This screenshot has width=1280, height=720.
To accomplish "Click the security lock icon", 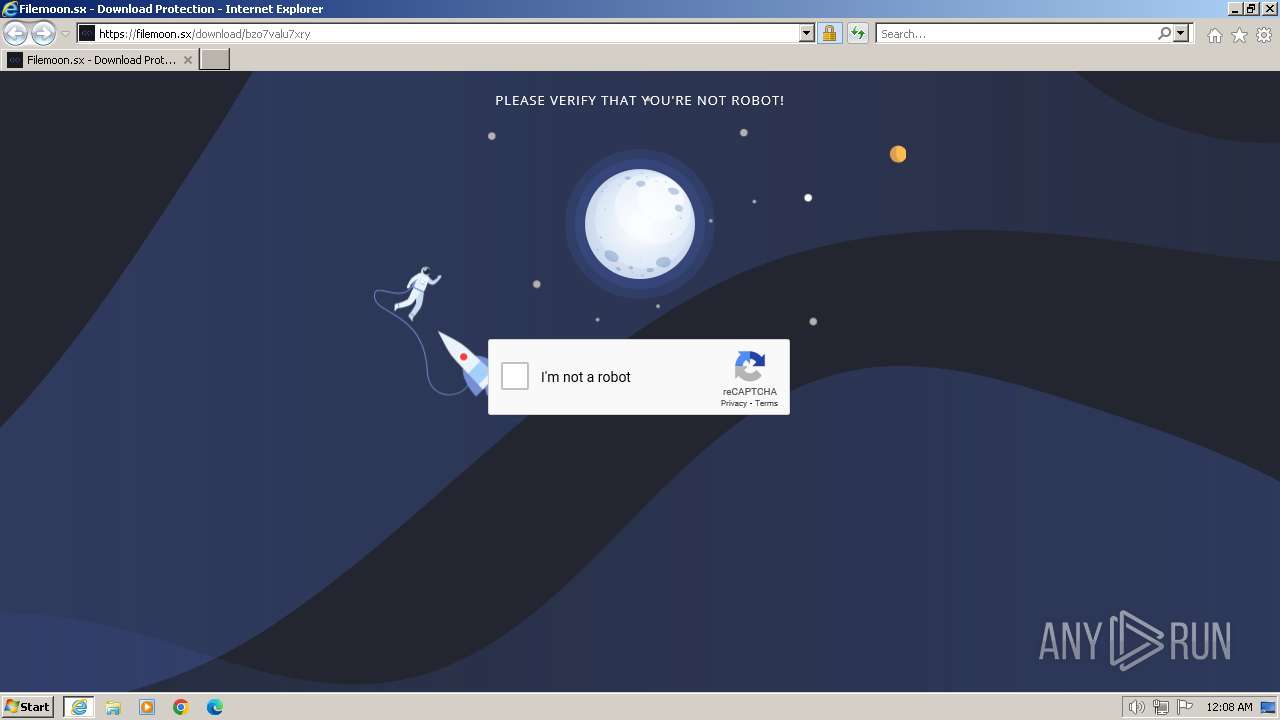I will pos(829,33).
